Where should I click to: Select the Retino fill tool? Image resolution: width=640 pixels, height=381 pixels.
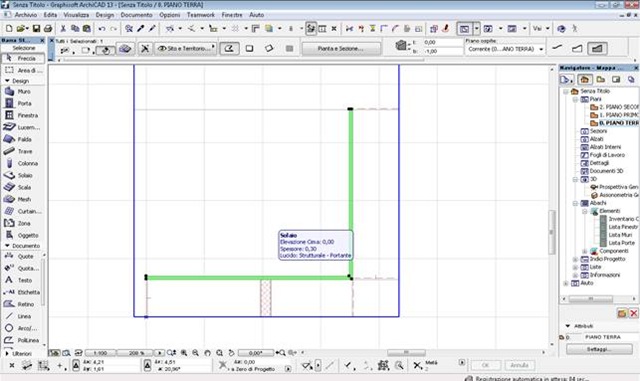click(x=21, y=304)
